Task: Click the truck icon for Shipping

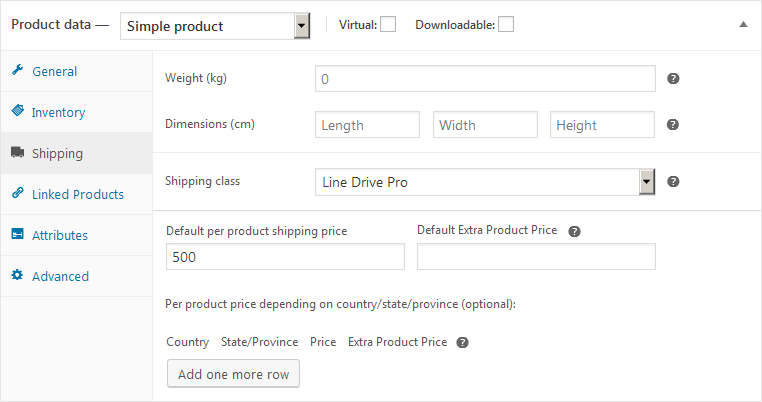Action: 17,153
